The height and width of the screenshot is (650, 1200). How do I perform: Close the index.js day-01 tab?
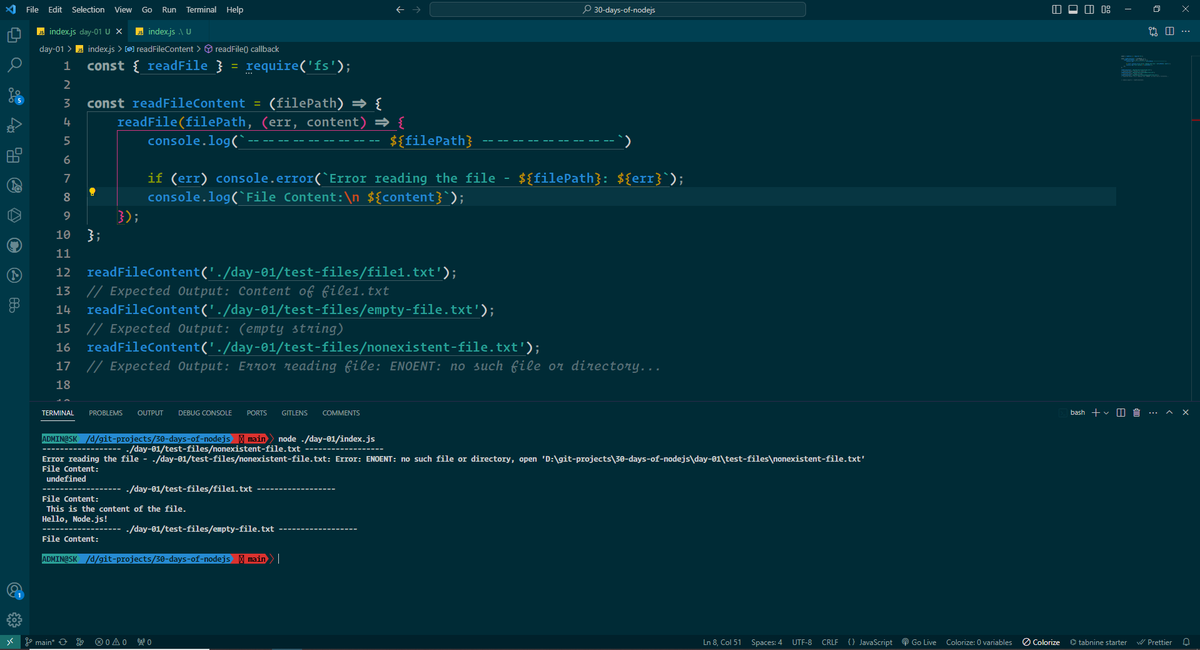[x=118, y=32]
